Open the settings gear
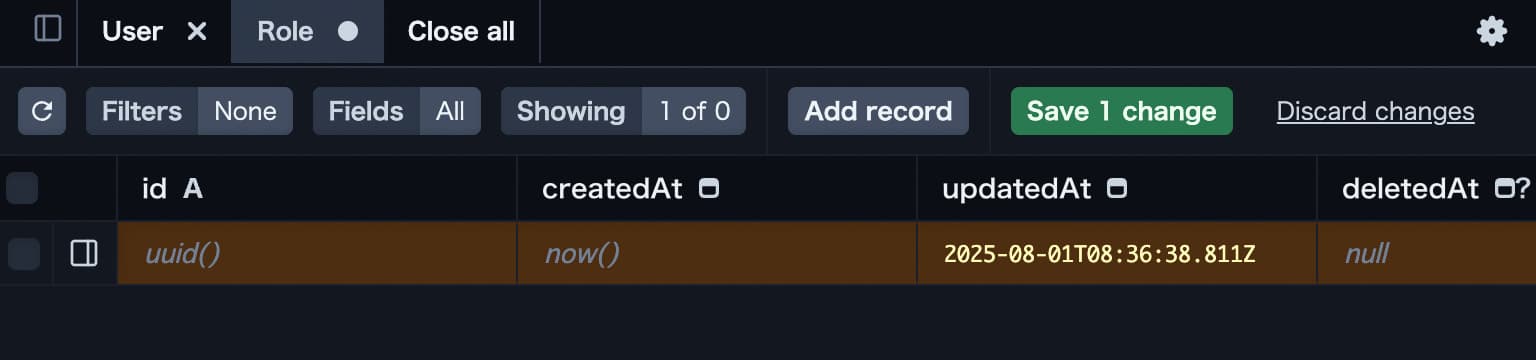Viewport: 1536px width, 360px height. [x=1491, y=31]
